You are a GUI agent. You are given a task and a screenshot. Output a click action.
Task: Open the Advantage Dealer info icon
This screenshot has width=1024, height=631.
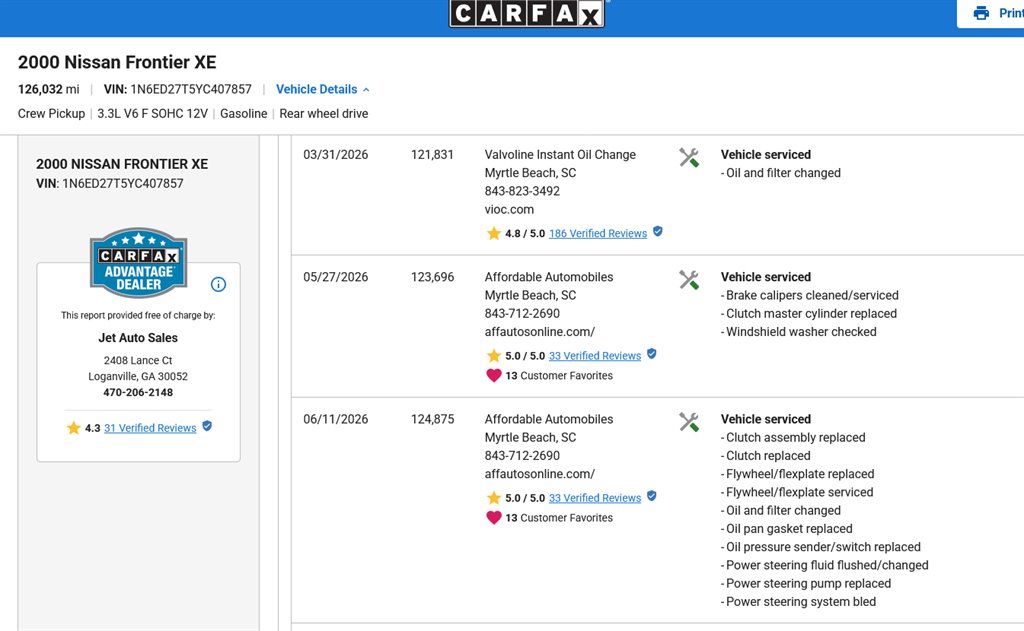tap(218, 284)
